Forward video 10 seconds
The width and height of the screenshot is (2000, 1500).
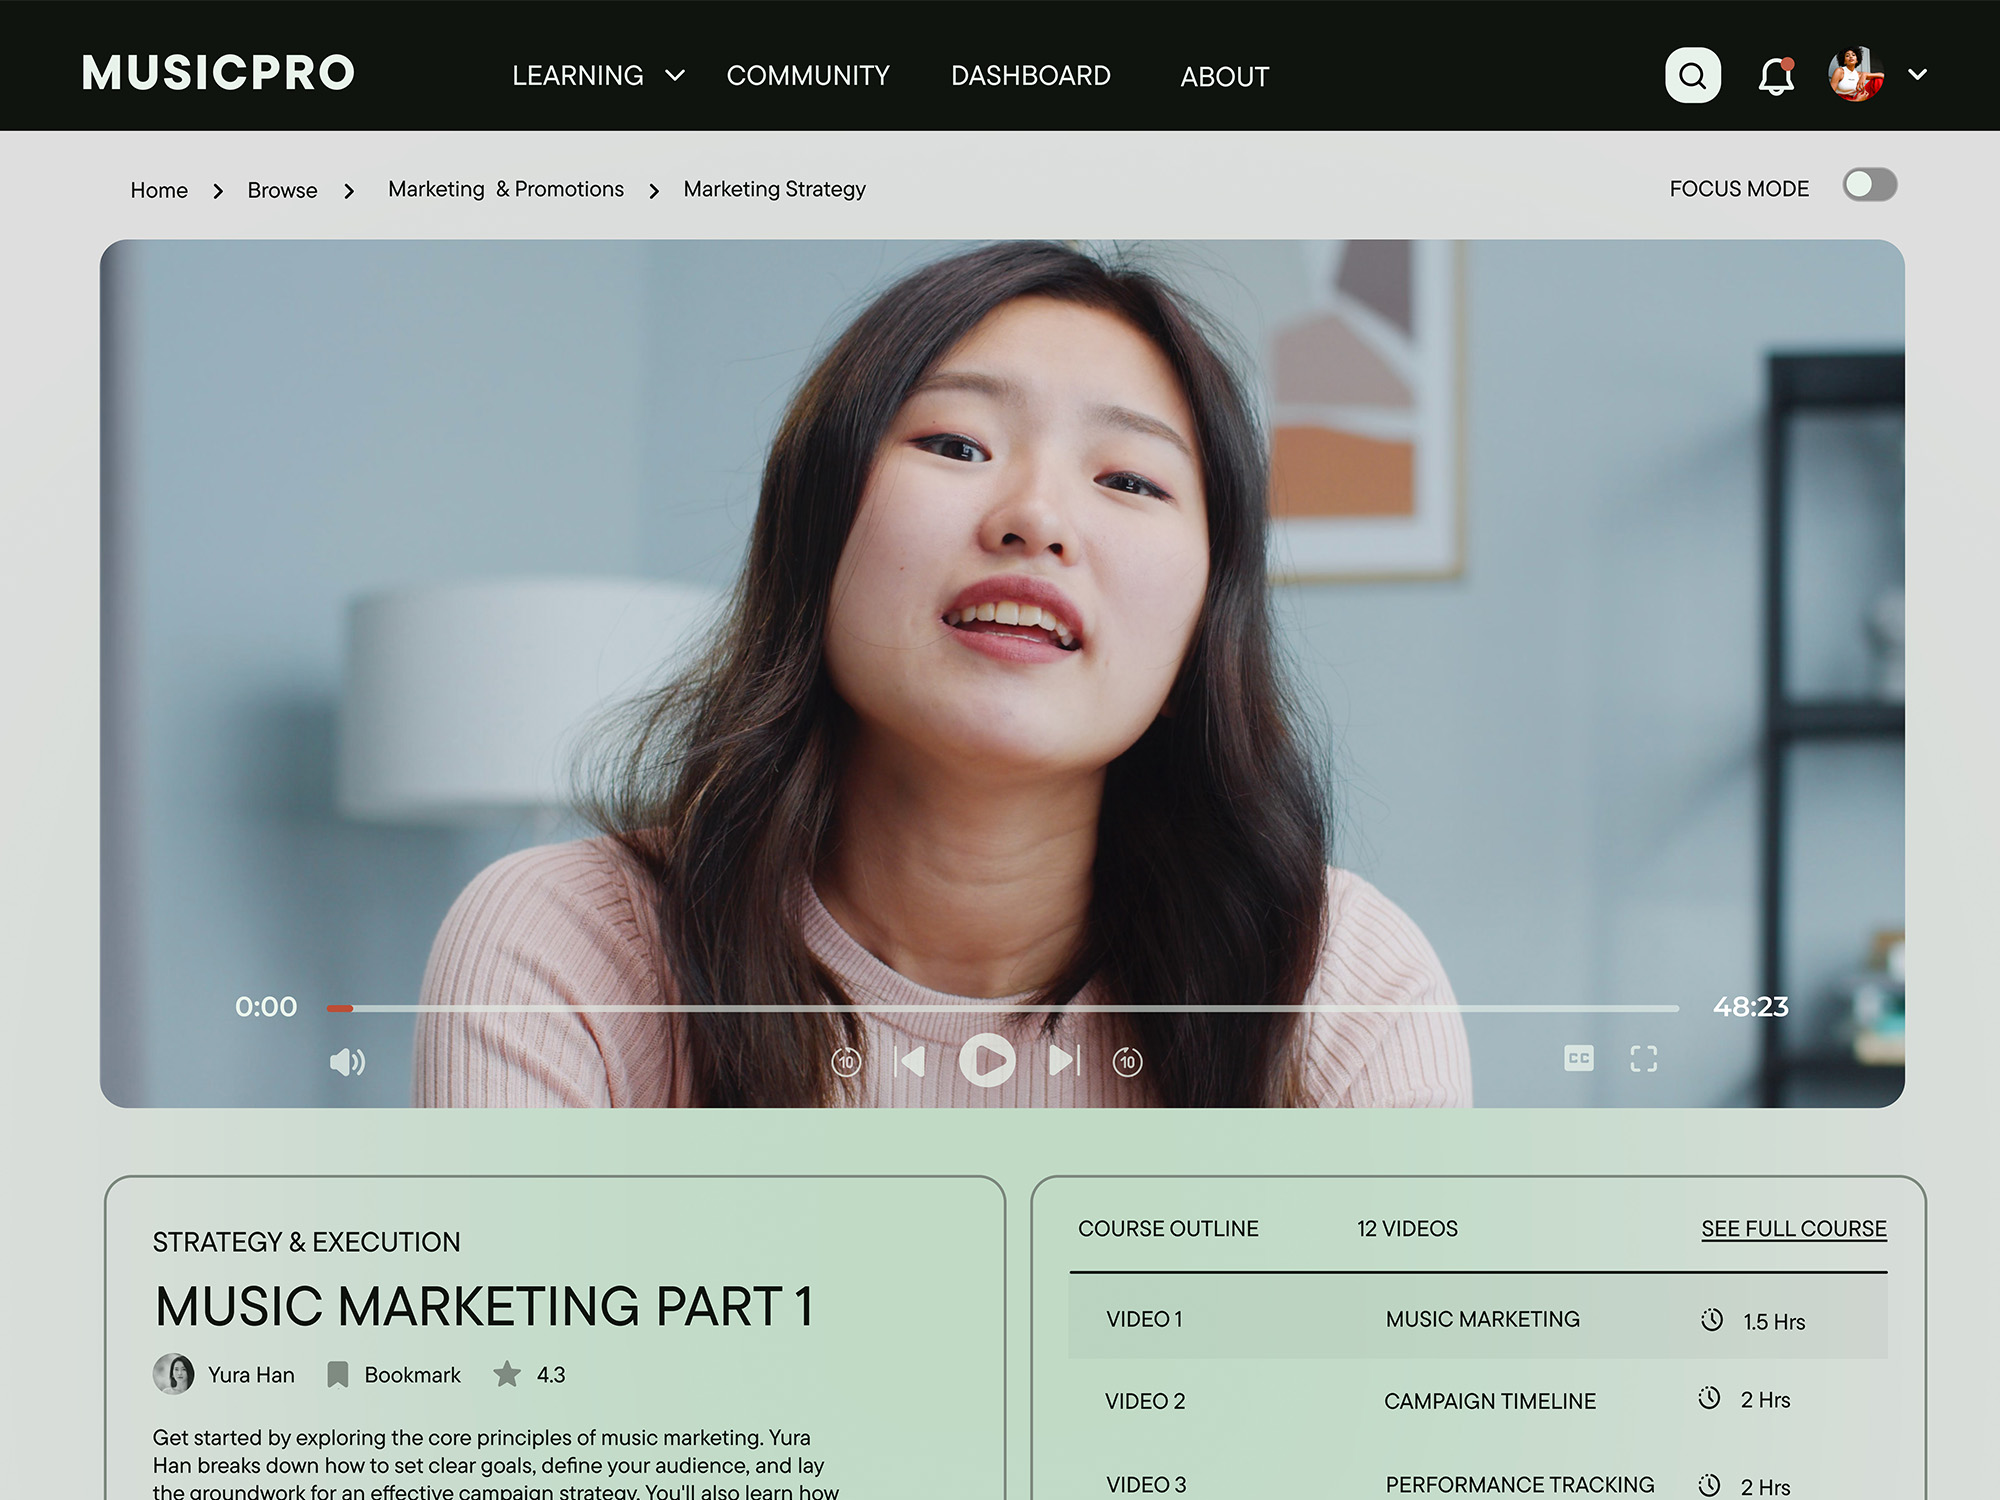click(1128, 1061)
